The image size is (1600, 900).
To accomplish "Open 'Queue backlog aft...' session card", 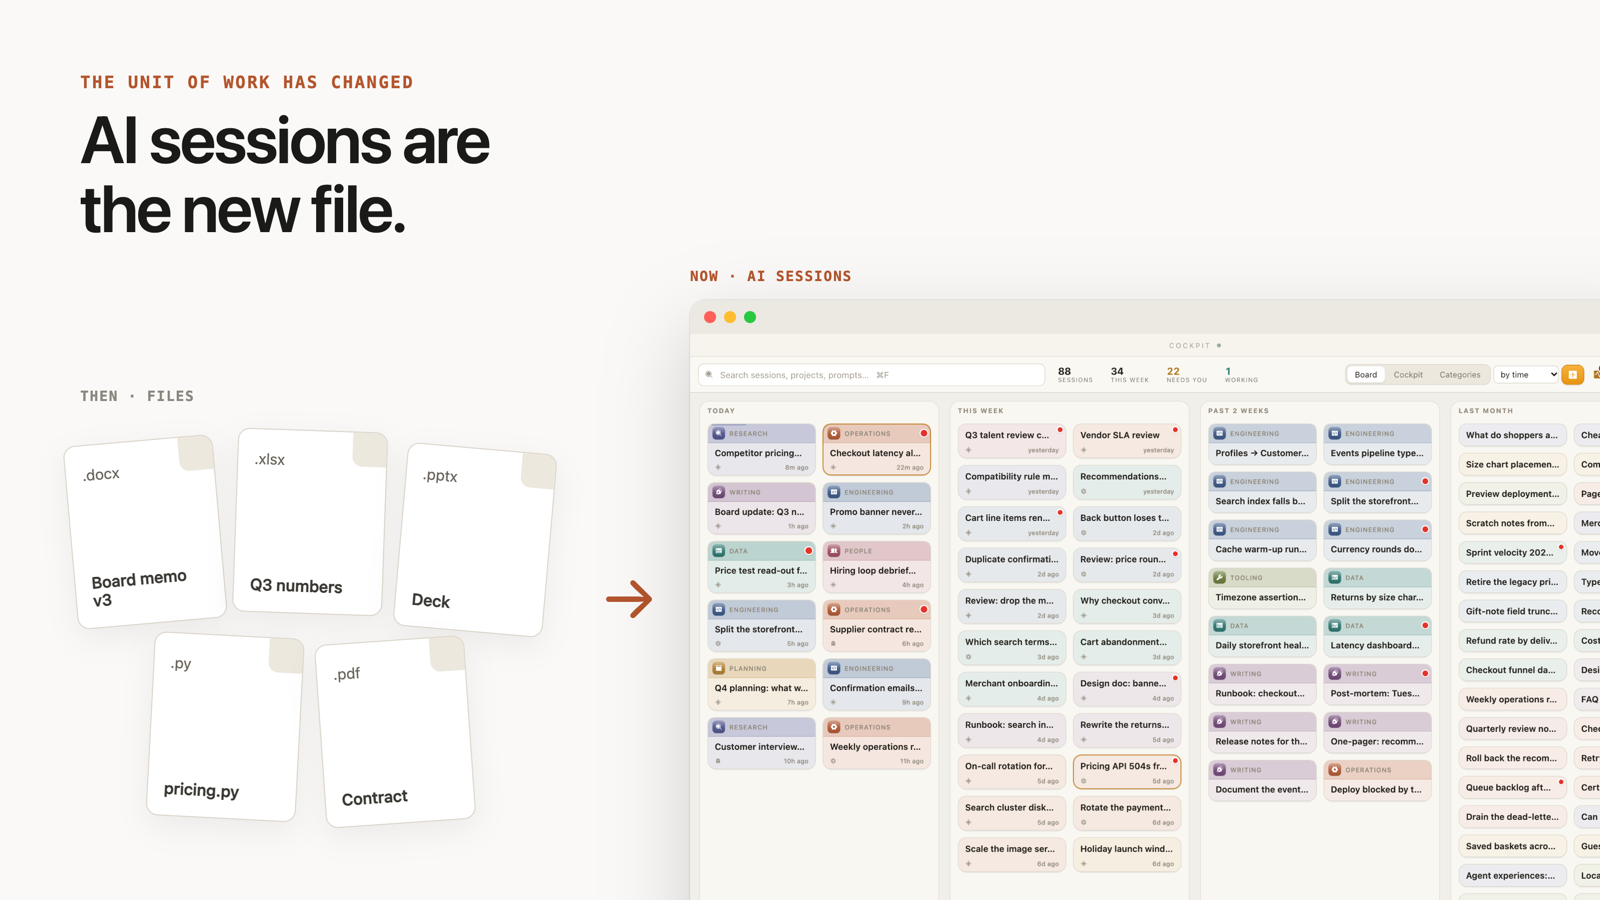I will click(x=1512, y=787).
